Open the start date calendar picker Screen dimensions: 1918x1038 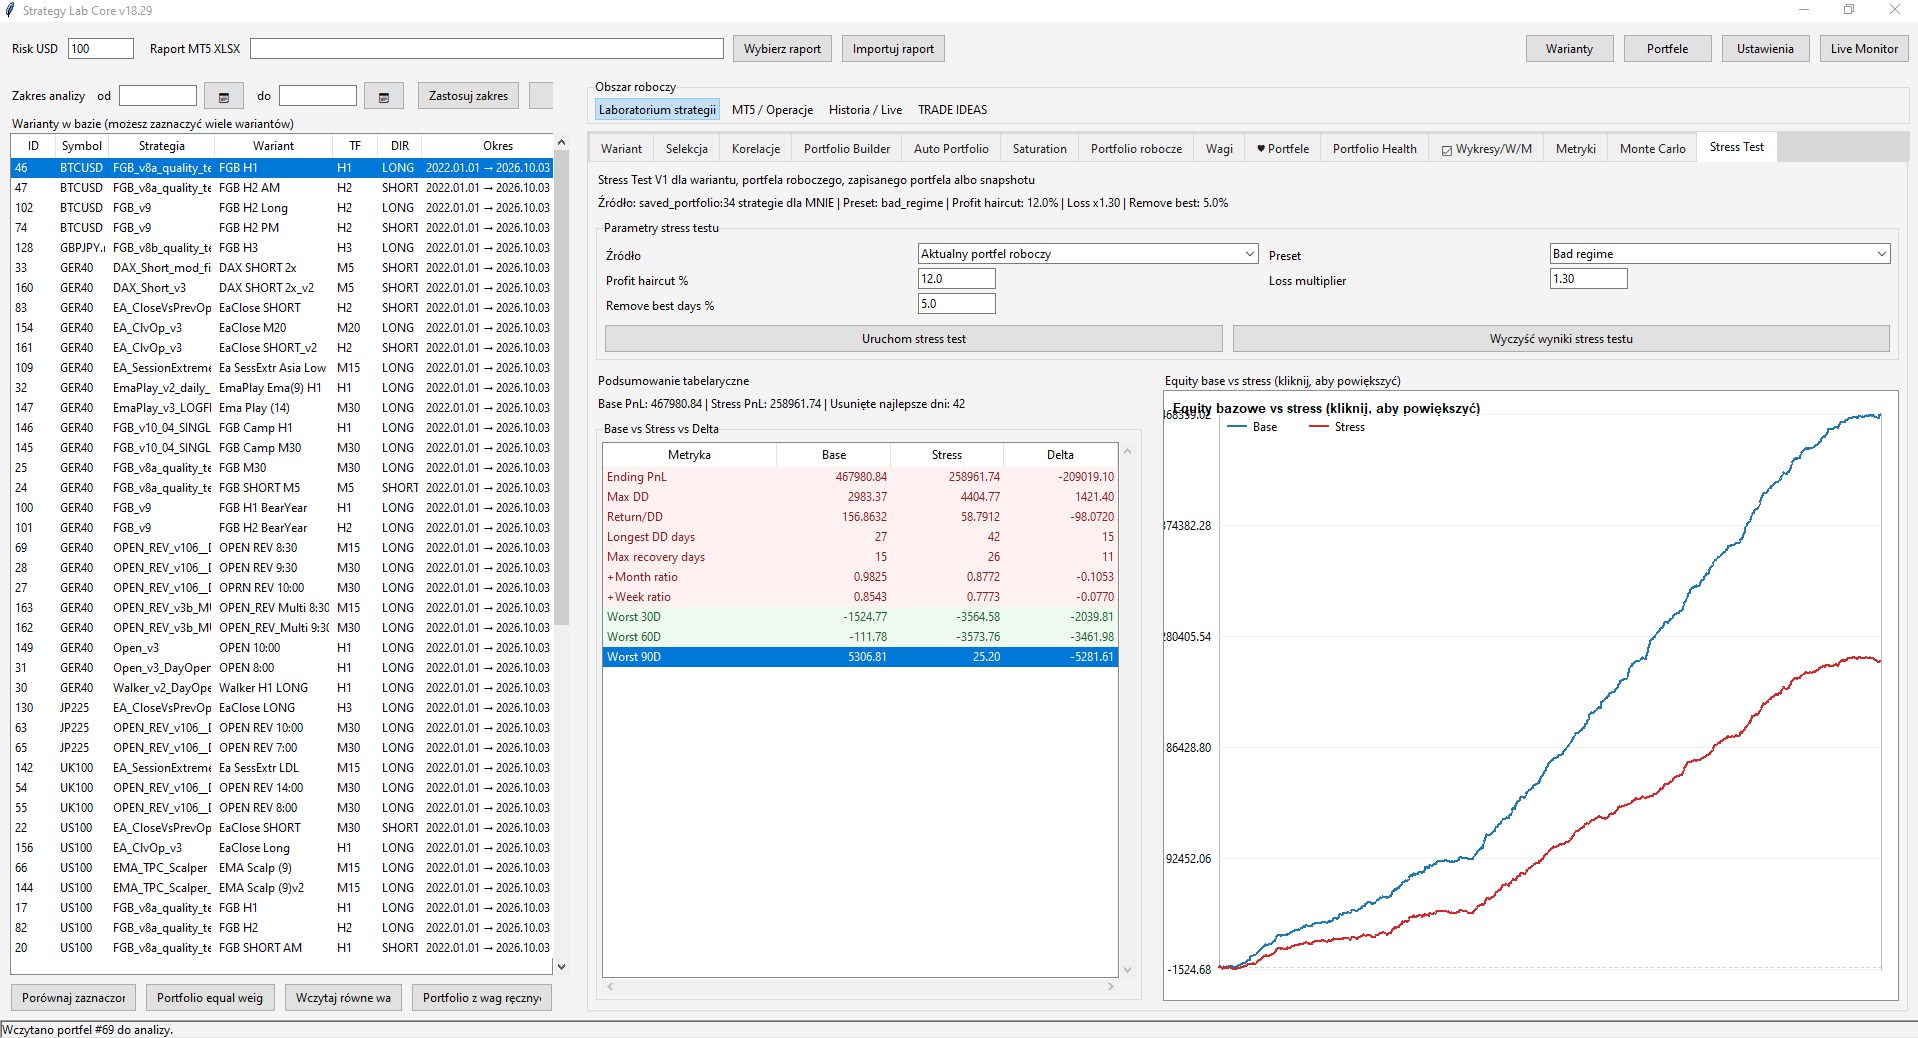(224, 96)
